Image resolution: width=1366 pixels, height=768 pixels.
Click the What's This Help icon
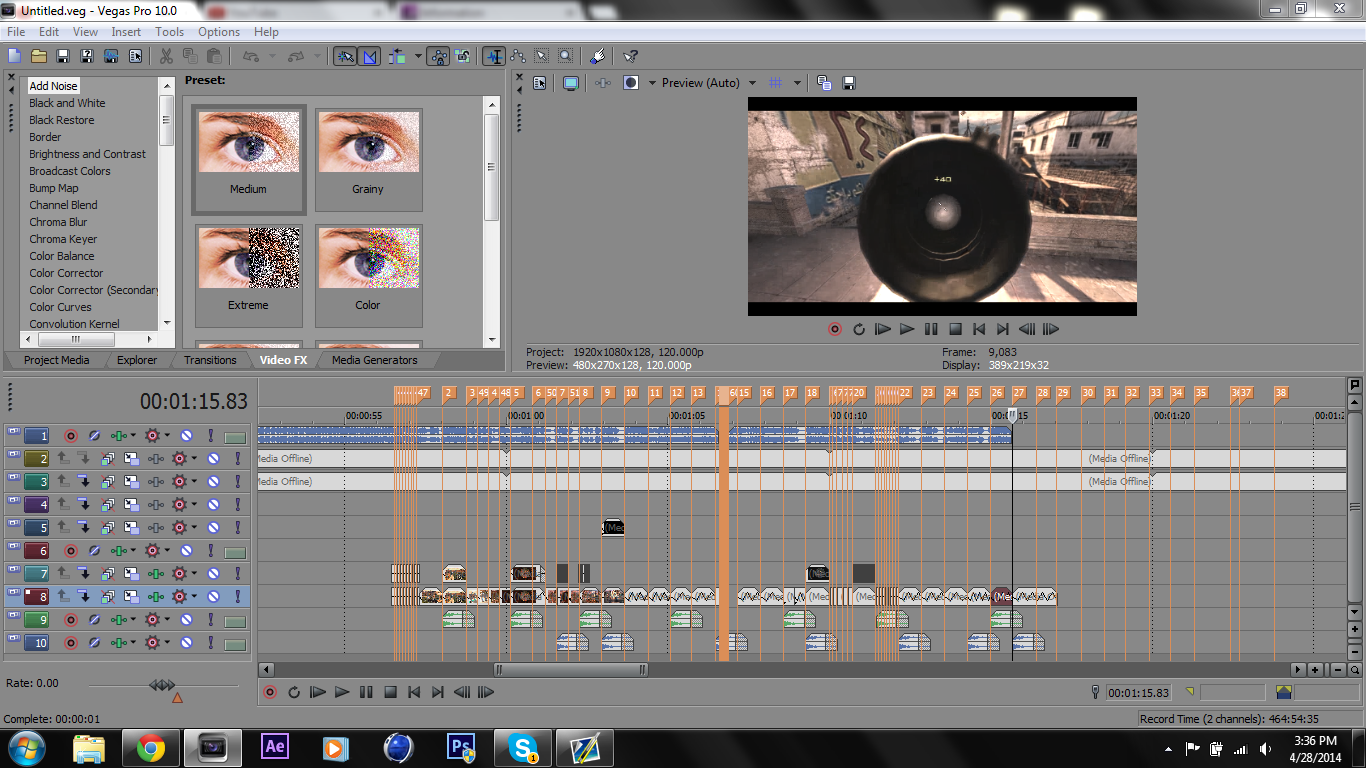tap(631, 56)
